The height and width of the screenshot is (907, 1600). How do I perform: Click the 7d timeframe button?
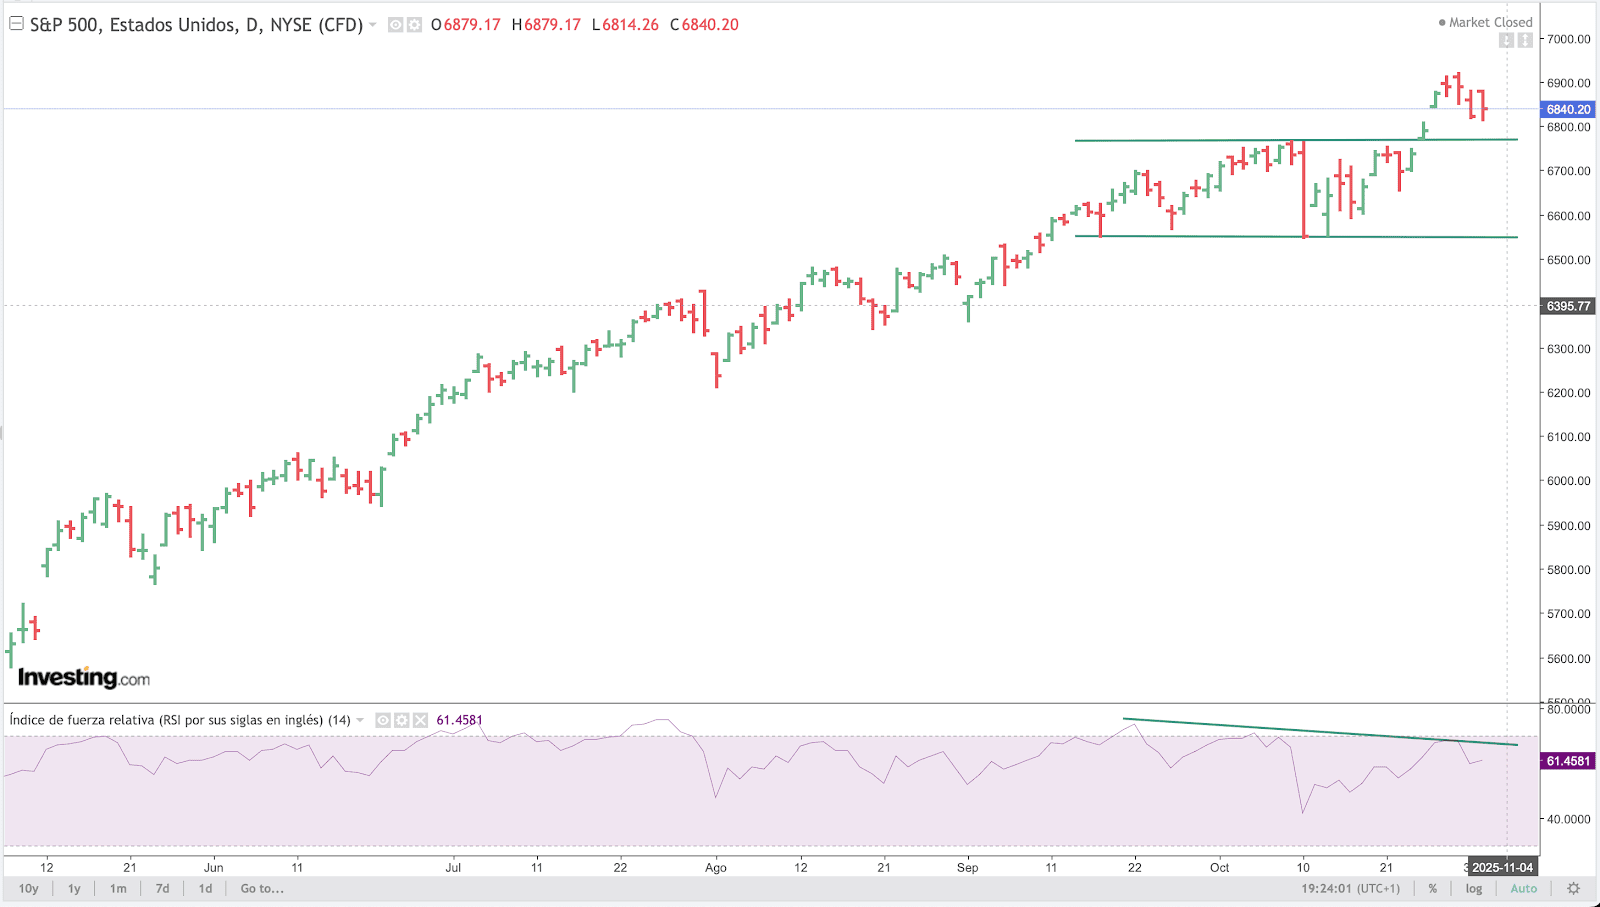tap(161, 888)
